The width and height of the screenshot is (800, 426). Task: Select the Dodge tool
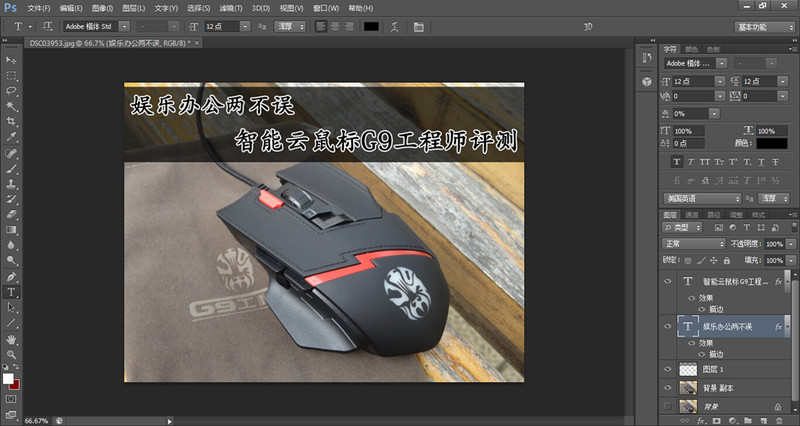click(x=11, y=261)
